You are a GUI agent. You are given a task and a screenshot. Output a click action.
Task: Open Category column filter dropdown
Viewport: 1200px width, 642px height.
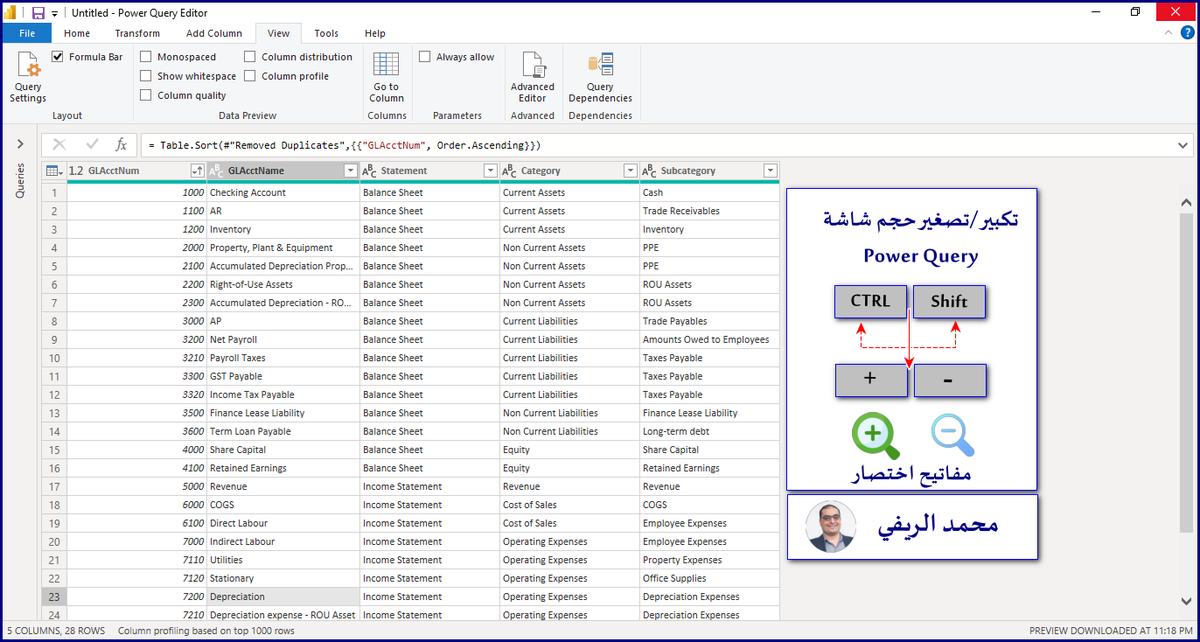[x=630, y=171]
